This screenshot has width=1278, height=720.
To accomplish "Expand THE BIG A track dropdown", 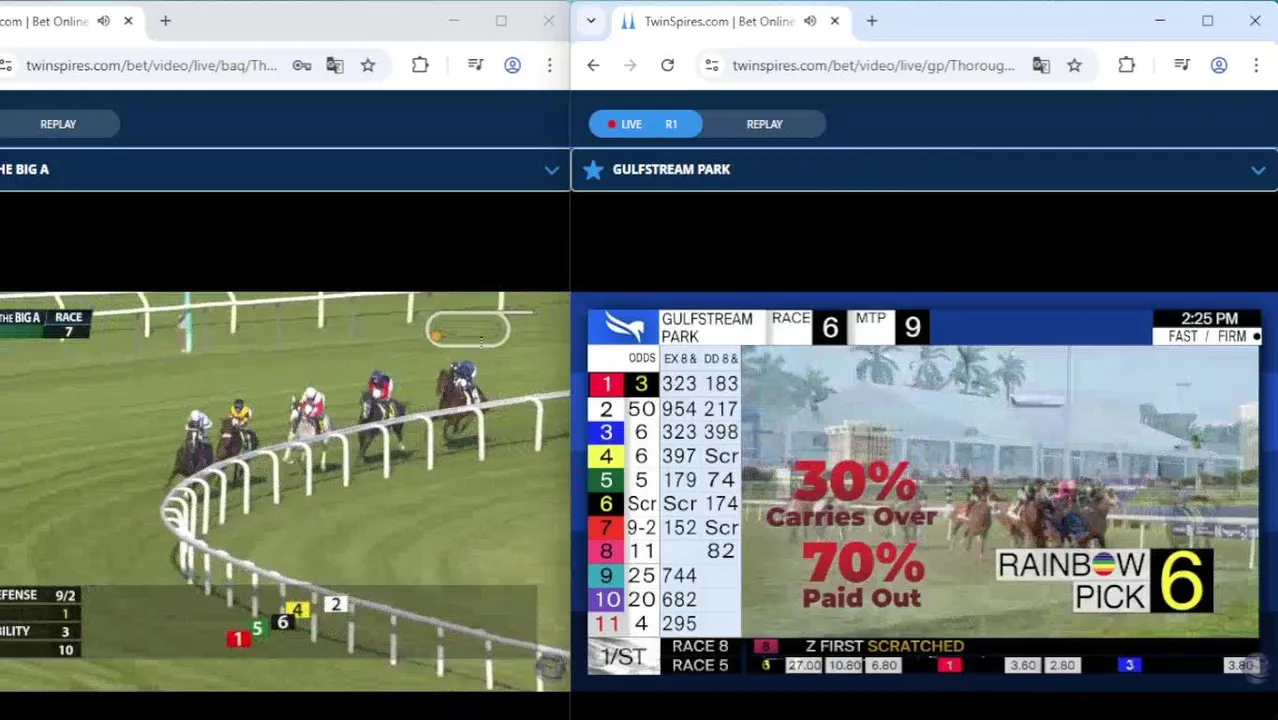I will click(551, 170).
